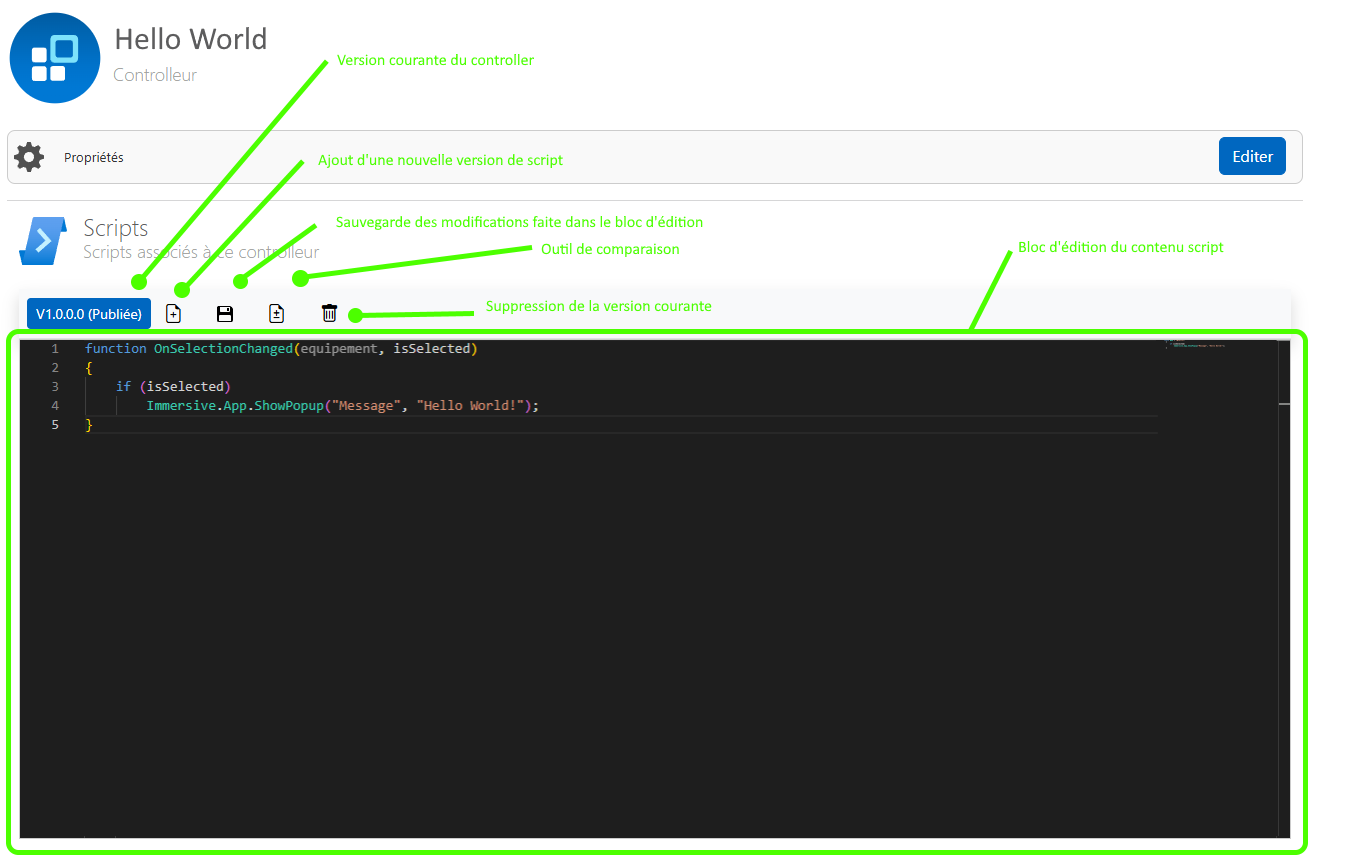Screen dimensions: 1351x862
Task: Save modifications made in the edit block
Action: (225, 313)
